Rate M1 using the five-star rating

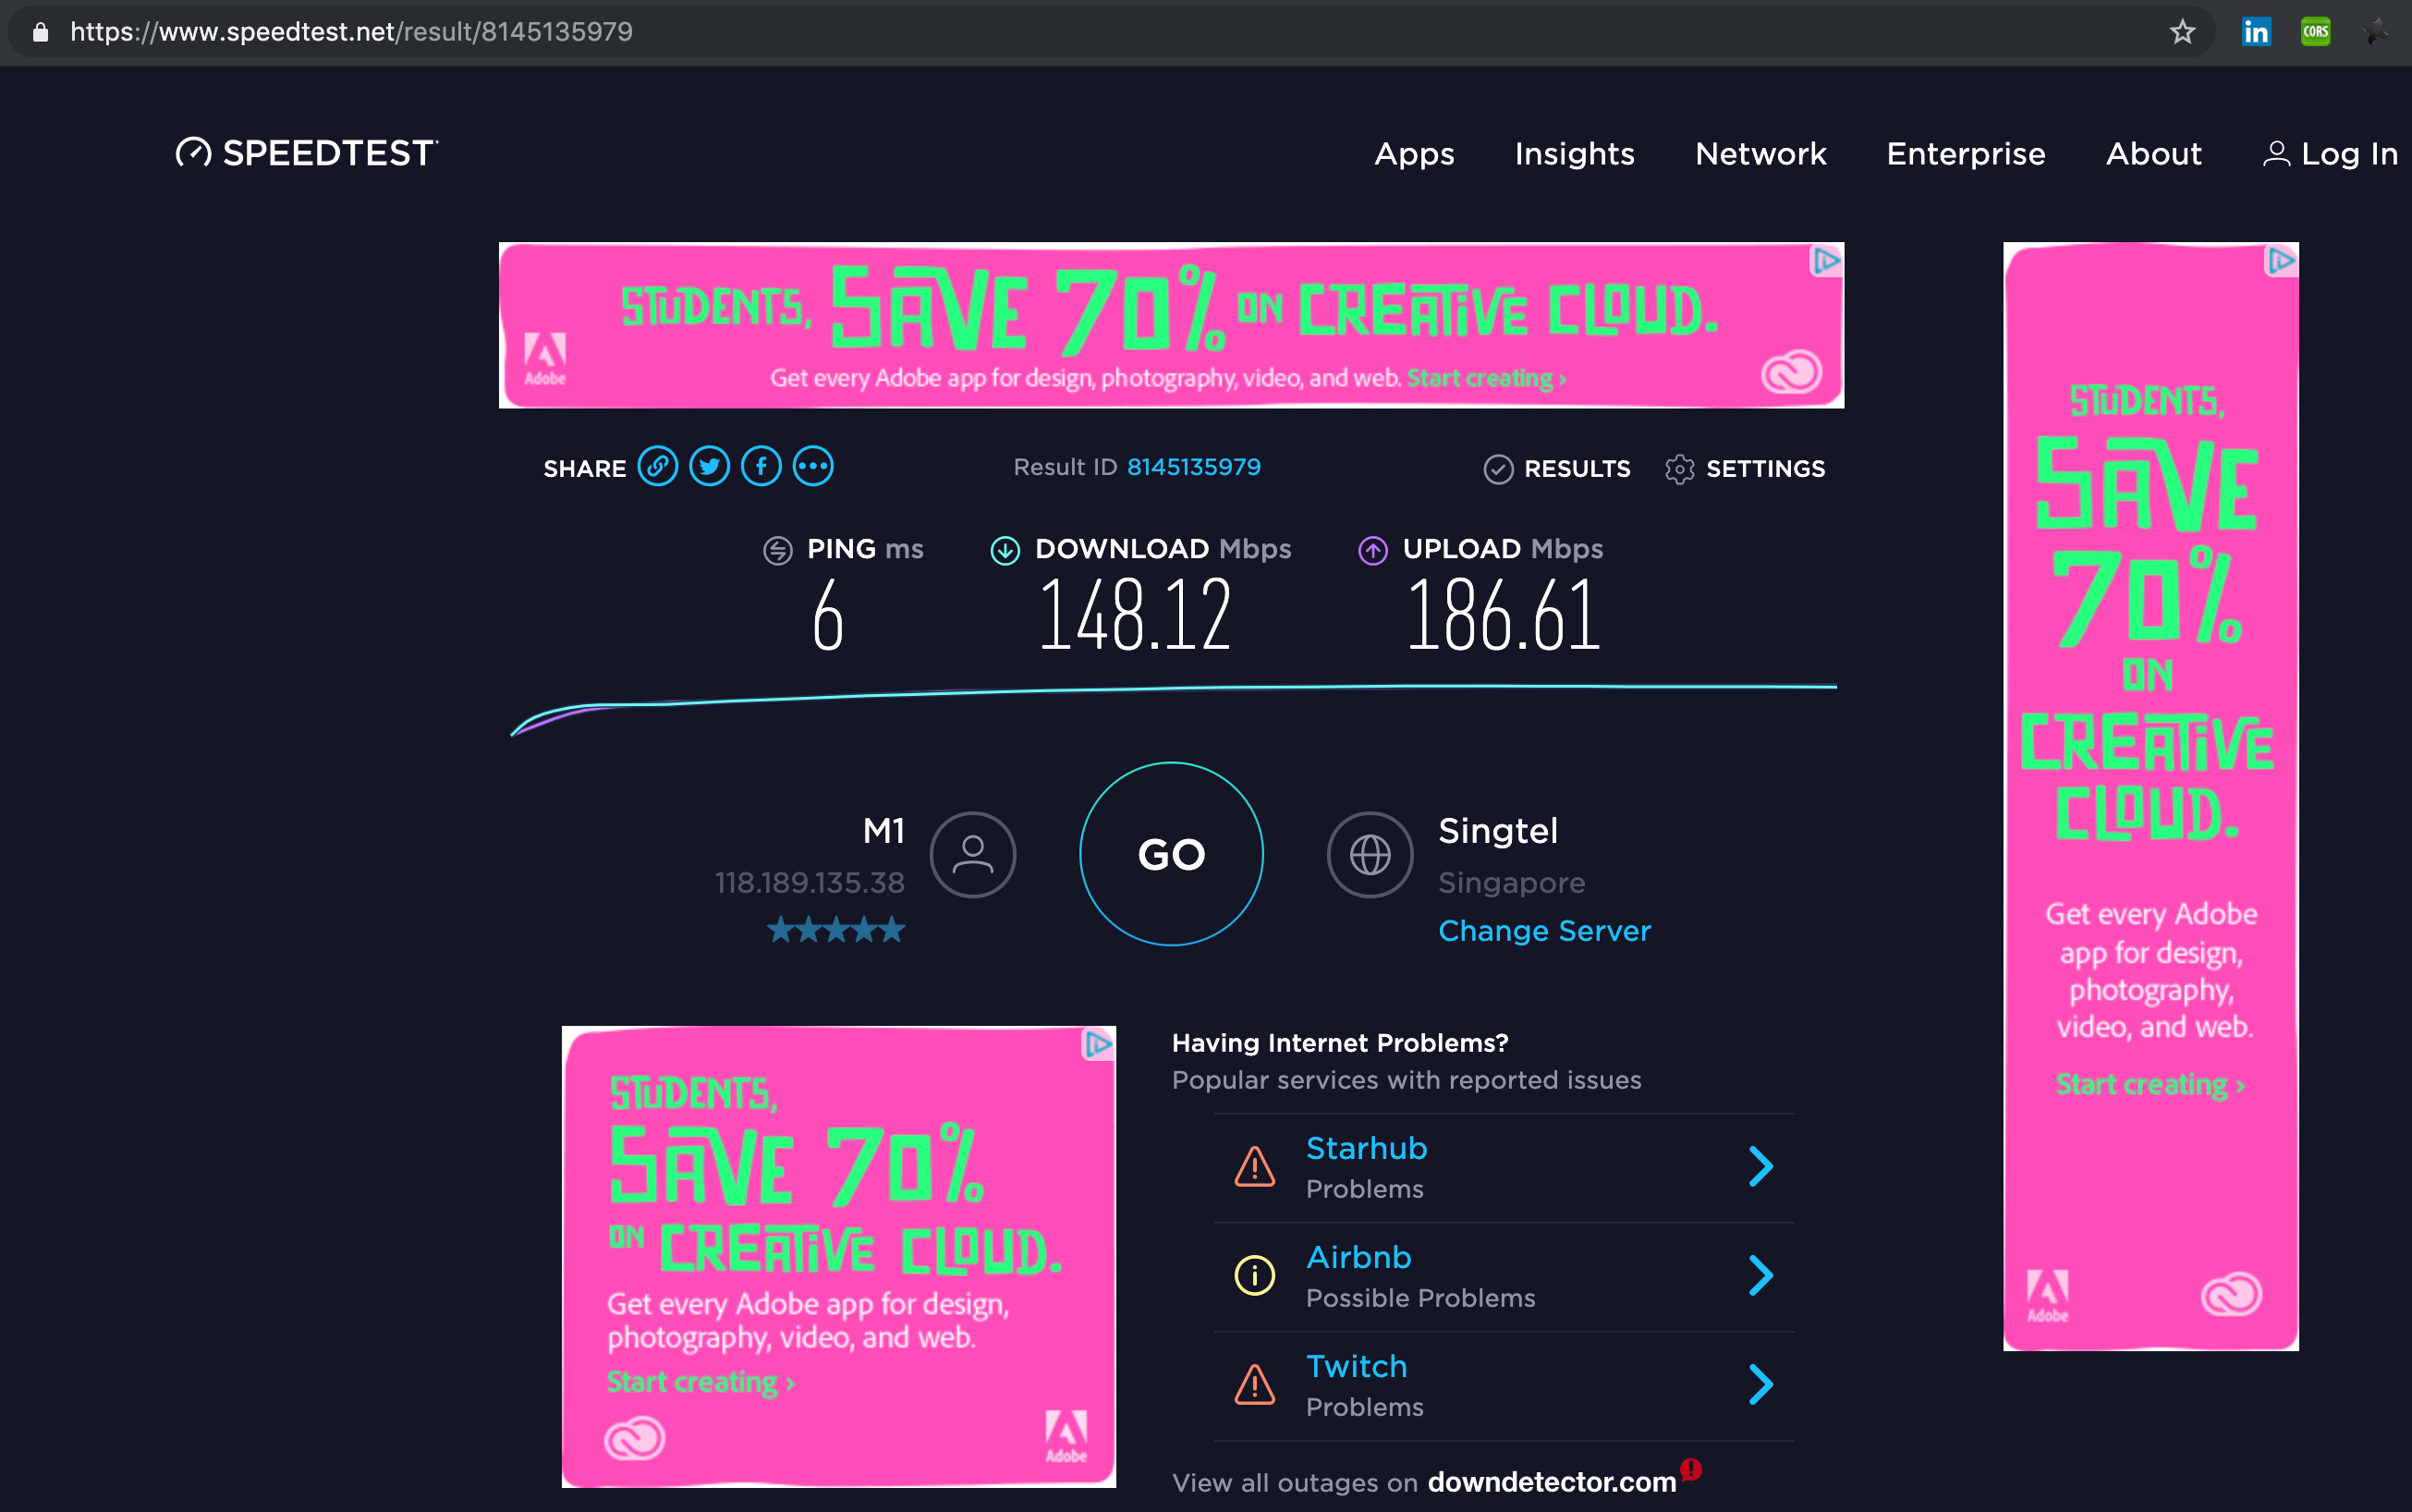pyautogui.click(x=836, y=931)
